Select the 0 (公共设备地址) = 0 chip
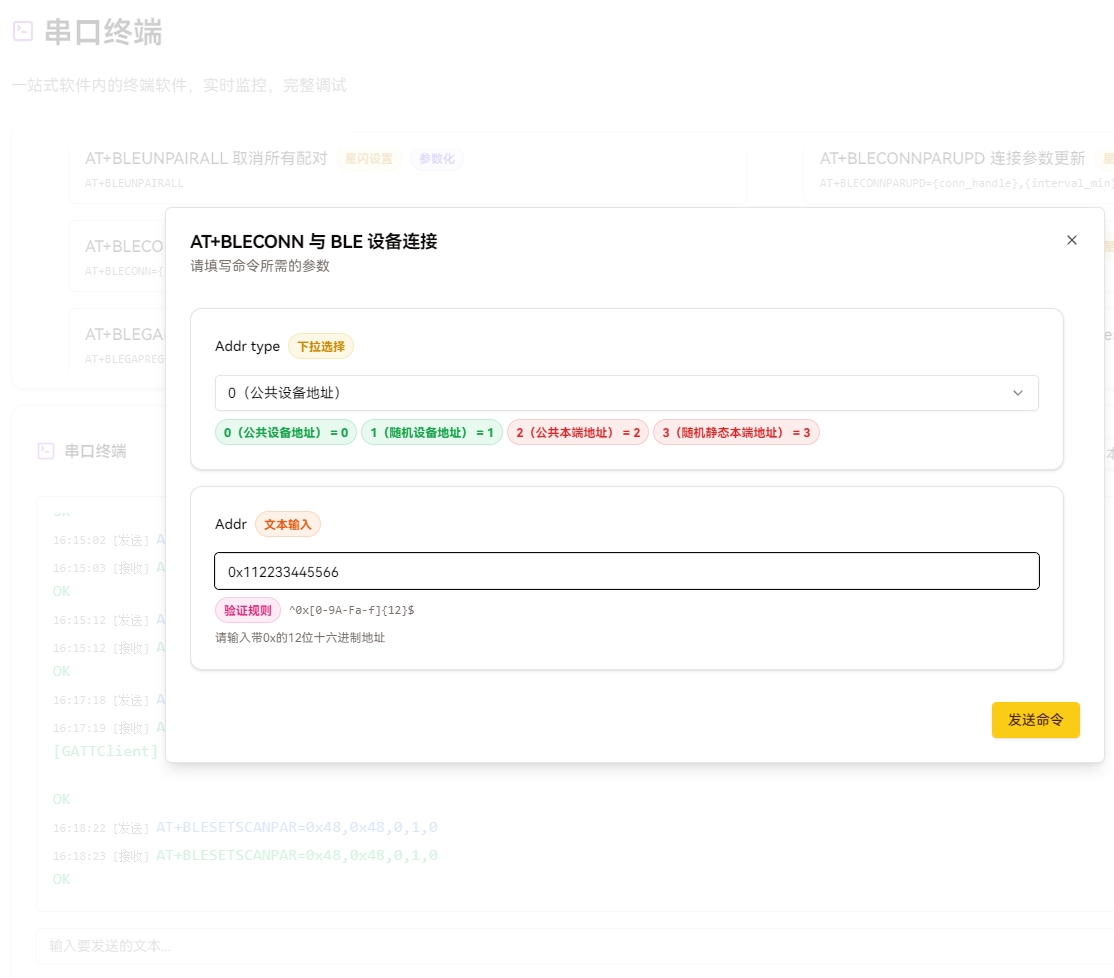 click(286, 433)
